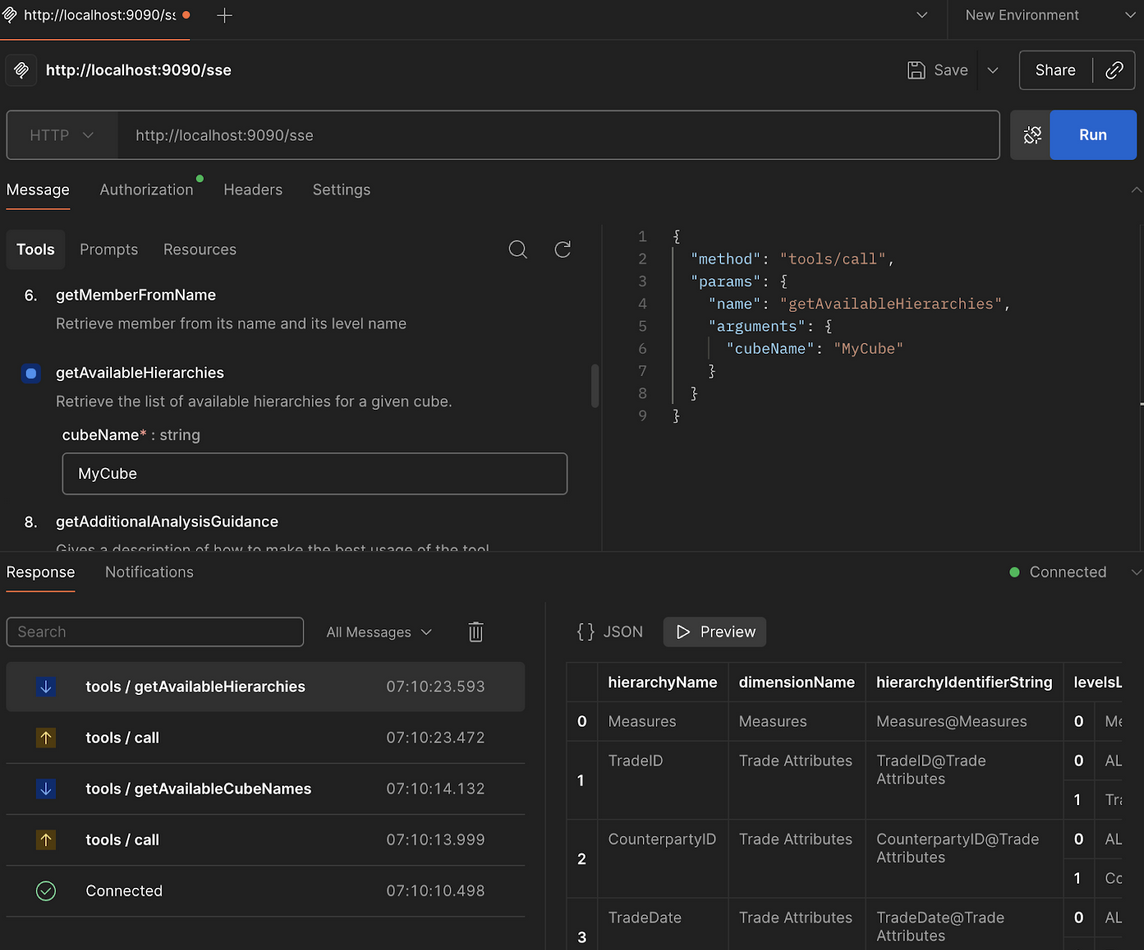Click the hierarchyName column header
The height and width of the screenshot is (950, 1144).
662,682
